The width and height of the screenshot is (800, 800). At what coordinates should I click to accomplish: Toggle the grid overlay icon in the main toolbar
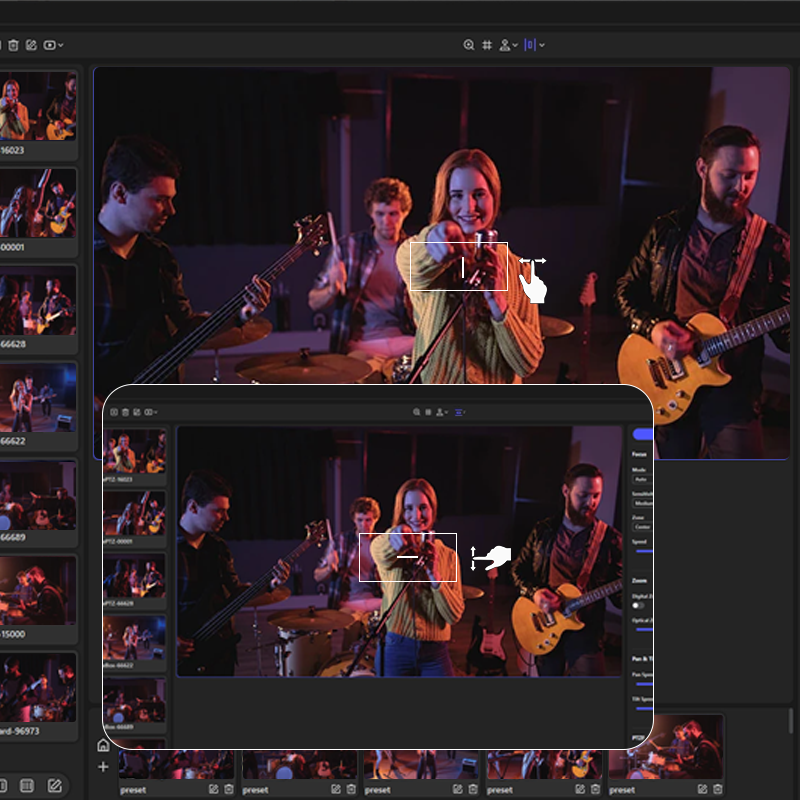[487, 45]
